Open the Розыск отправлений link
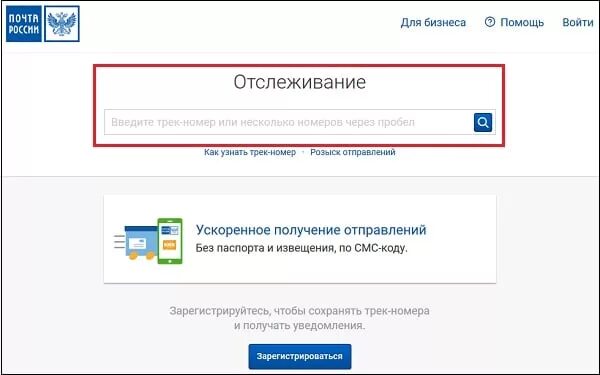 (353, 152)
